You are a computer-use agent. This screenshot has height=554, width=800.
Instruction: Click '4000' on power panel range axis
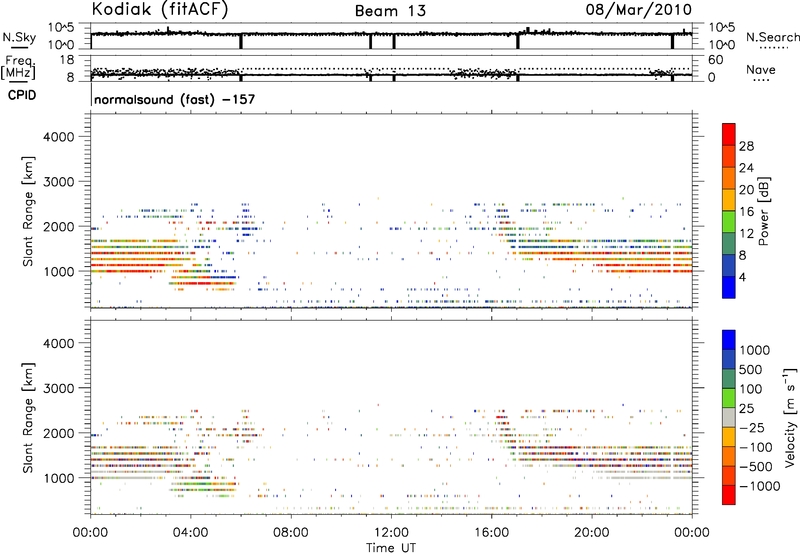pyautogui.click(x=59, y=137)
